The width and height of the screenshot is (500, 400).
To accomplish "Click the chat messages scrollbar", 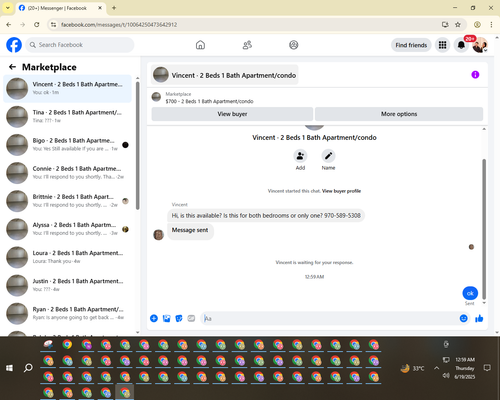I will [x=484, y=228].
